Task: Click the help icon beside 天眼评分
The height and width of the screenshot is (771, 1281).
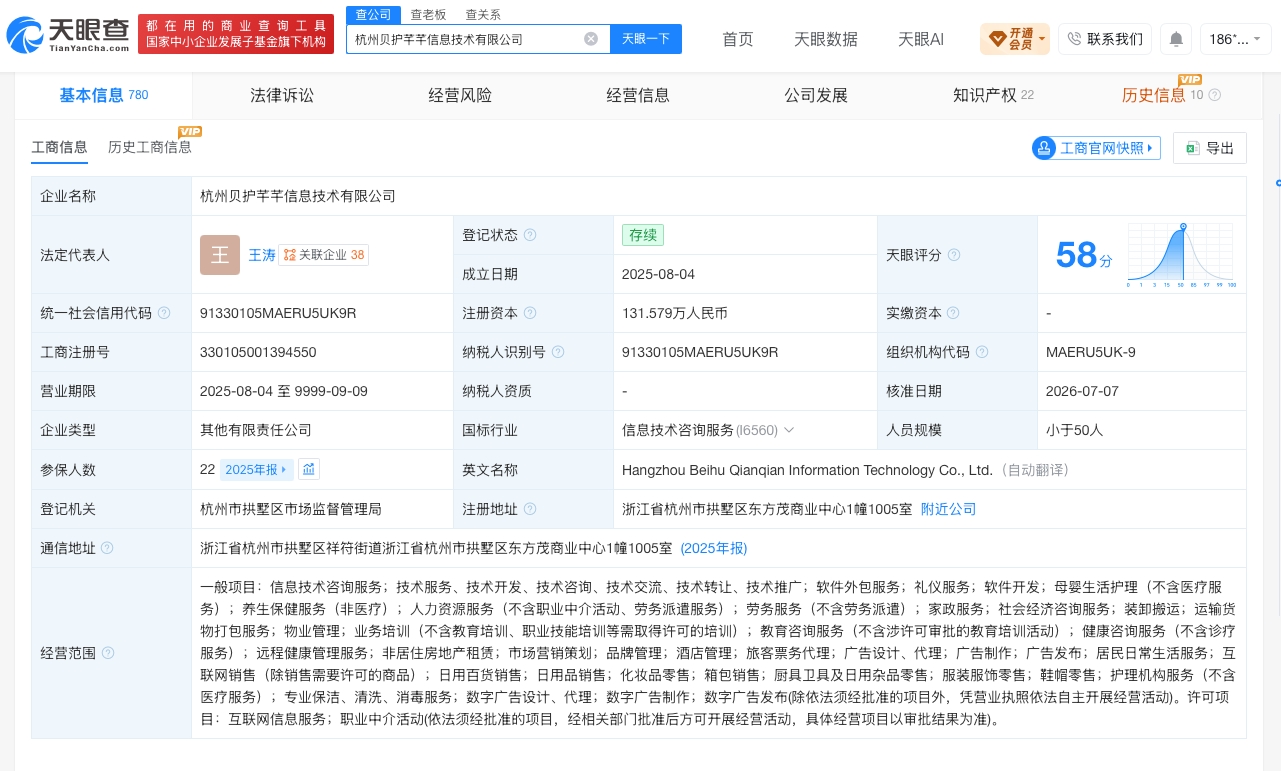Action: tap(954, 255)
